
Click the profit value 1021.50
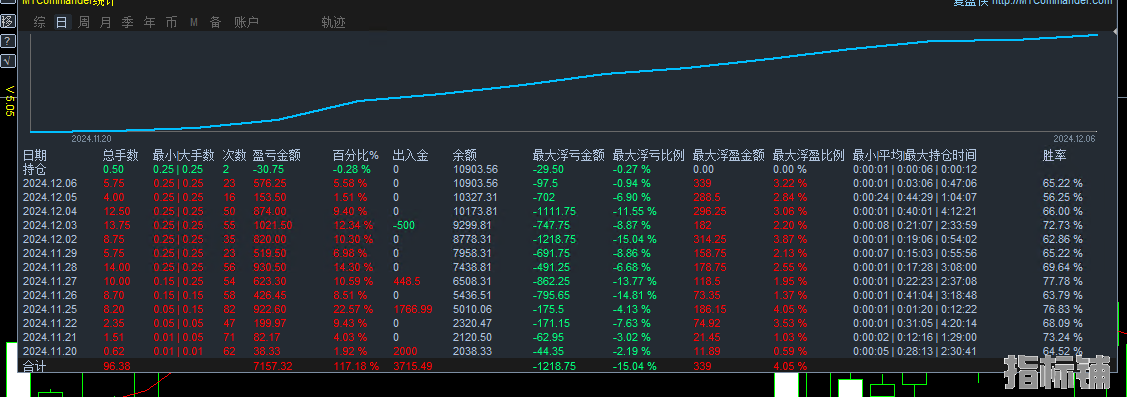(x=273, y=225)
